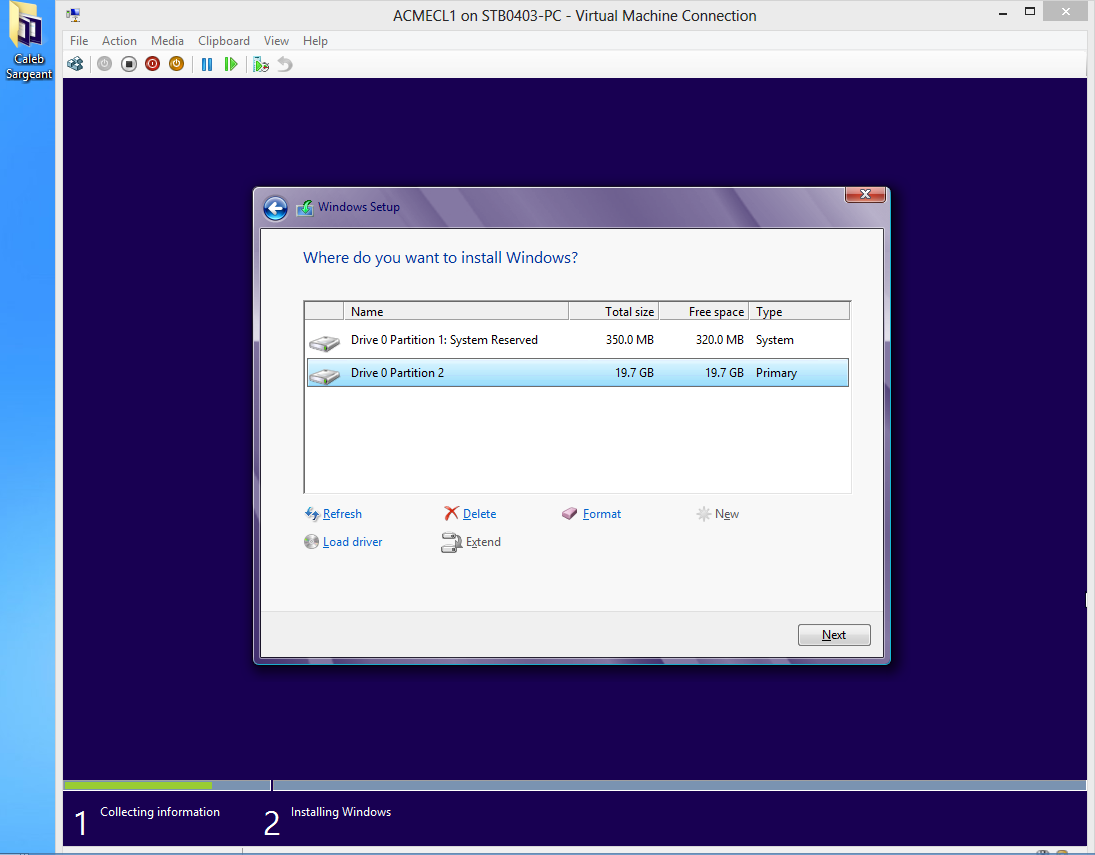Minimize the Virtual Machine Connection window
This screenshot has width=1095, height=855.
click(1003, 13)
